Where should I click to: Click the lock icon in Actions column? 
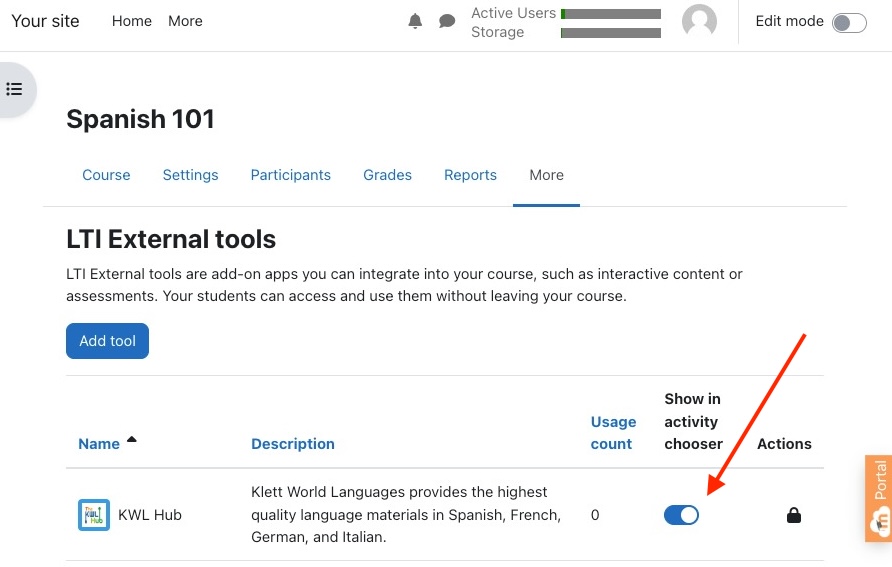coord(794,515)
